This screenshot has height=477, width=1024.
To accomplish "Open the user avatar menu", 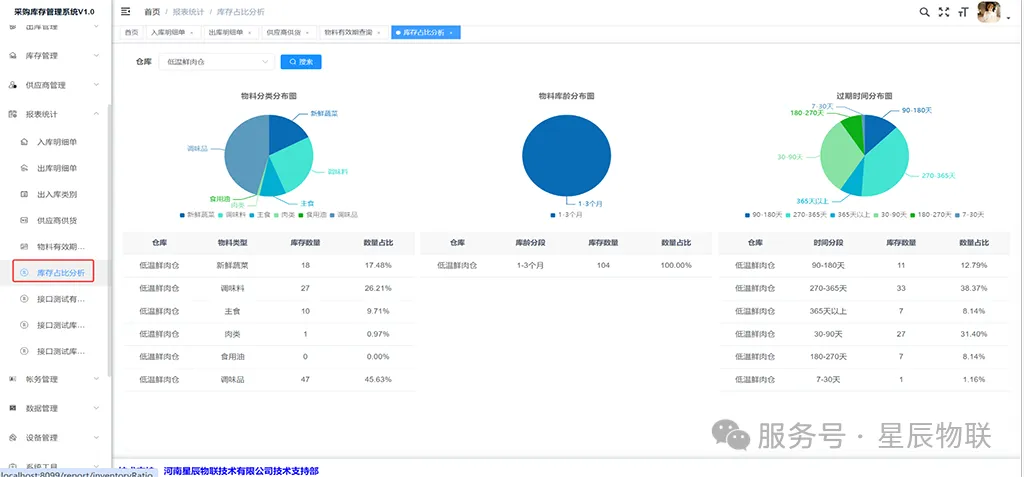I will 988,12.
